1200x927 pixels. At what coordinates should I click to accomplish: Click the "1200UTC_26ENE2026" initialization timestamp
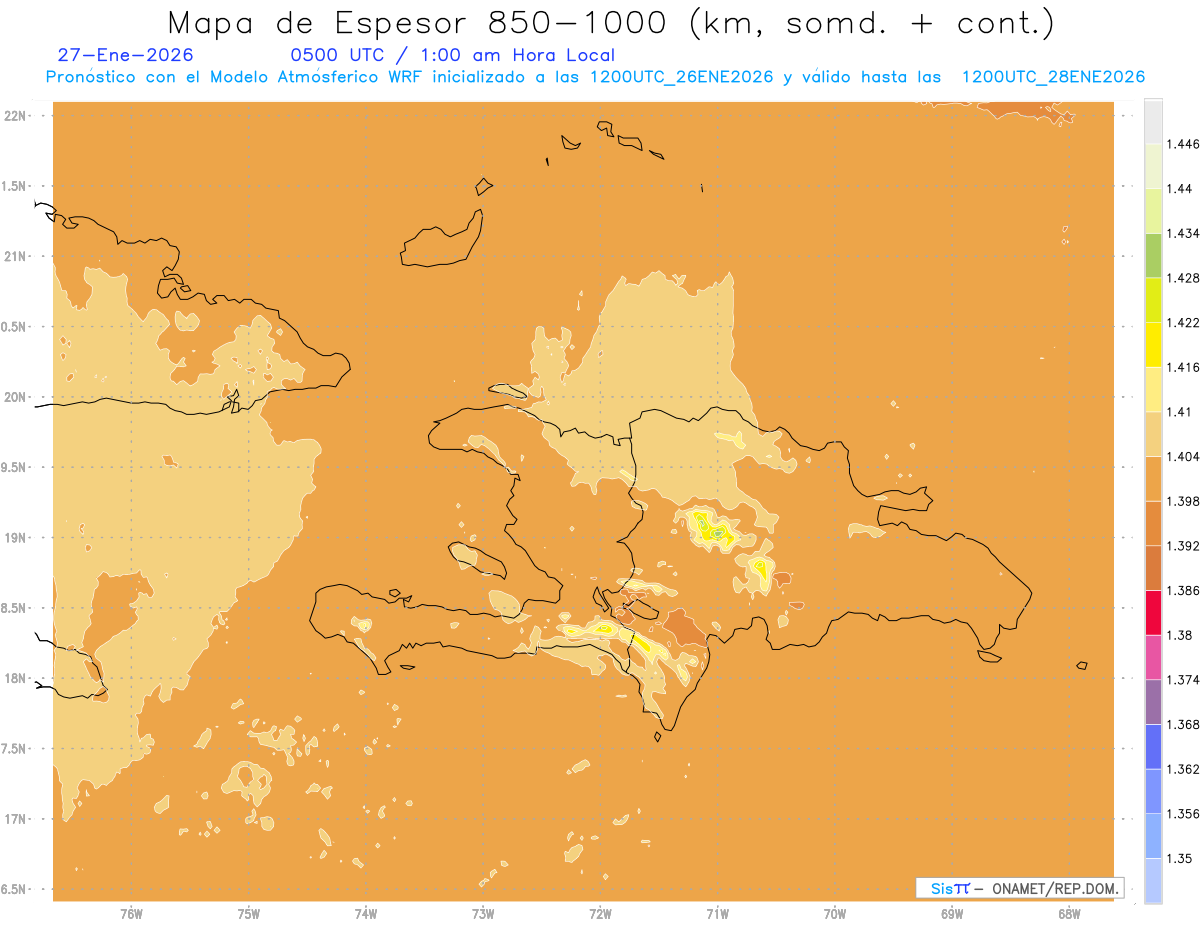tap(681, 78)
